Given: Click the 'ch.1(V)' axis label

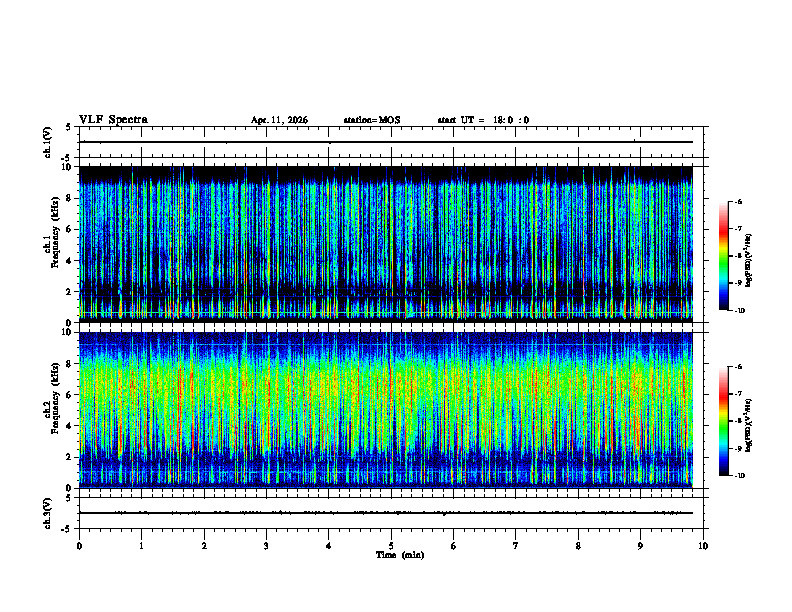Looking at the screenshot, I should tap(48, 142).
